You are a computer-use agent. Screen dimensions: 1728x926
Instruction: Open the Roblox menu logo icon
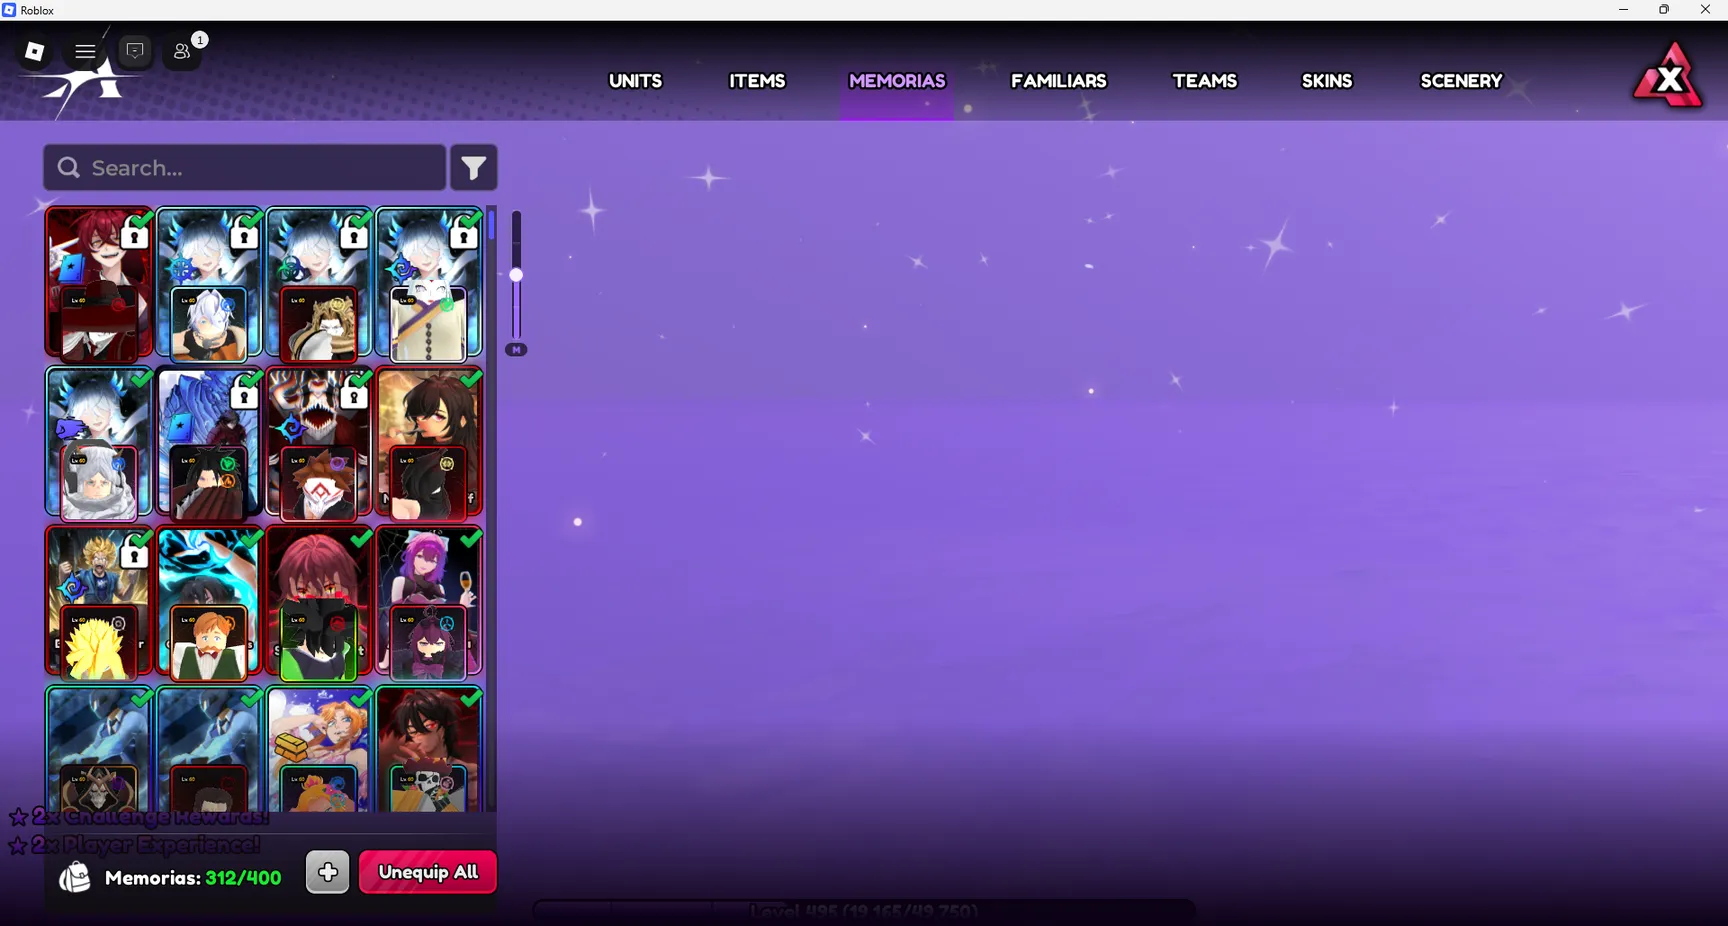[x=35, y=52]
